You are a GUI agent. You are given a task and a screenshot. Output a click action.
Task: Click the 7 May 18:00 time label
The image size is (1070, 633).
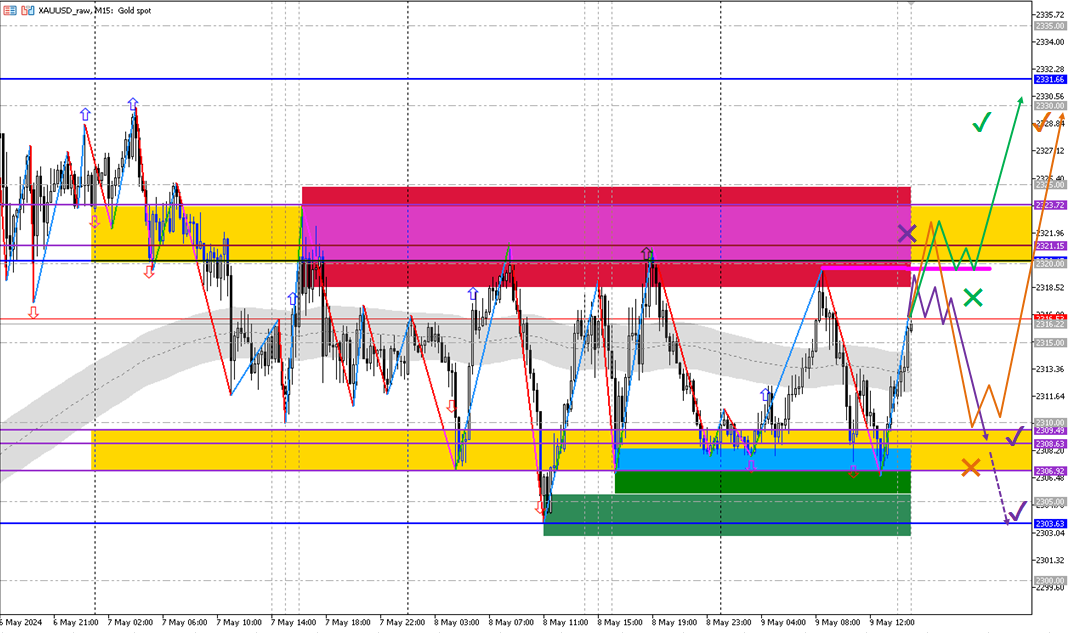[348, 622]
